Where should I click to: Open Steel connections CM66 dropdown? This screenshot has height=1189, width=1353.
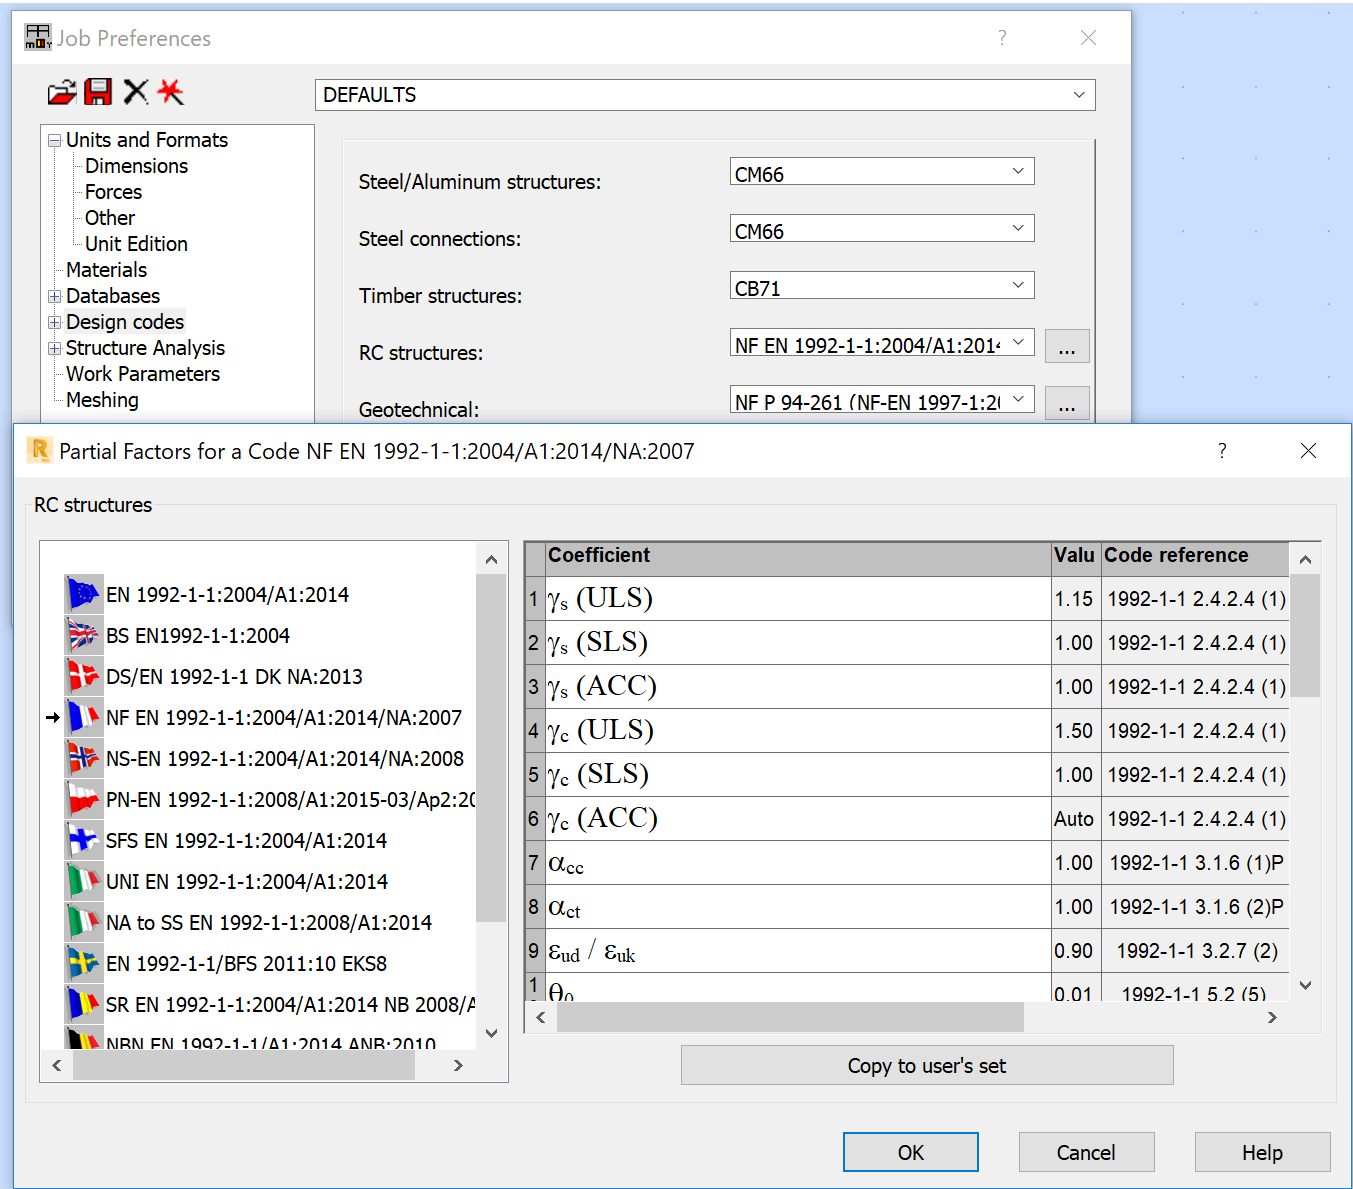tap(1018, 228)
